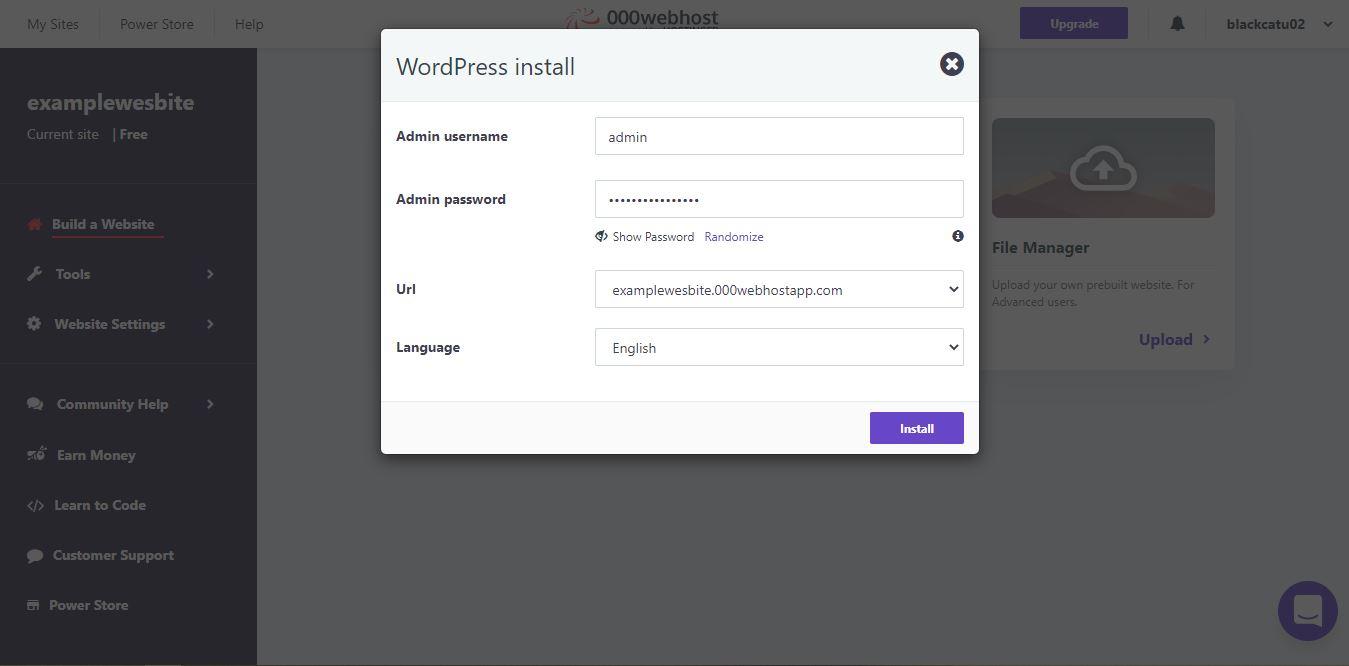Click the WordPress install title

pyautogui.click(x=485, y=67)
